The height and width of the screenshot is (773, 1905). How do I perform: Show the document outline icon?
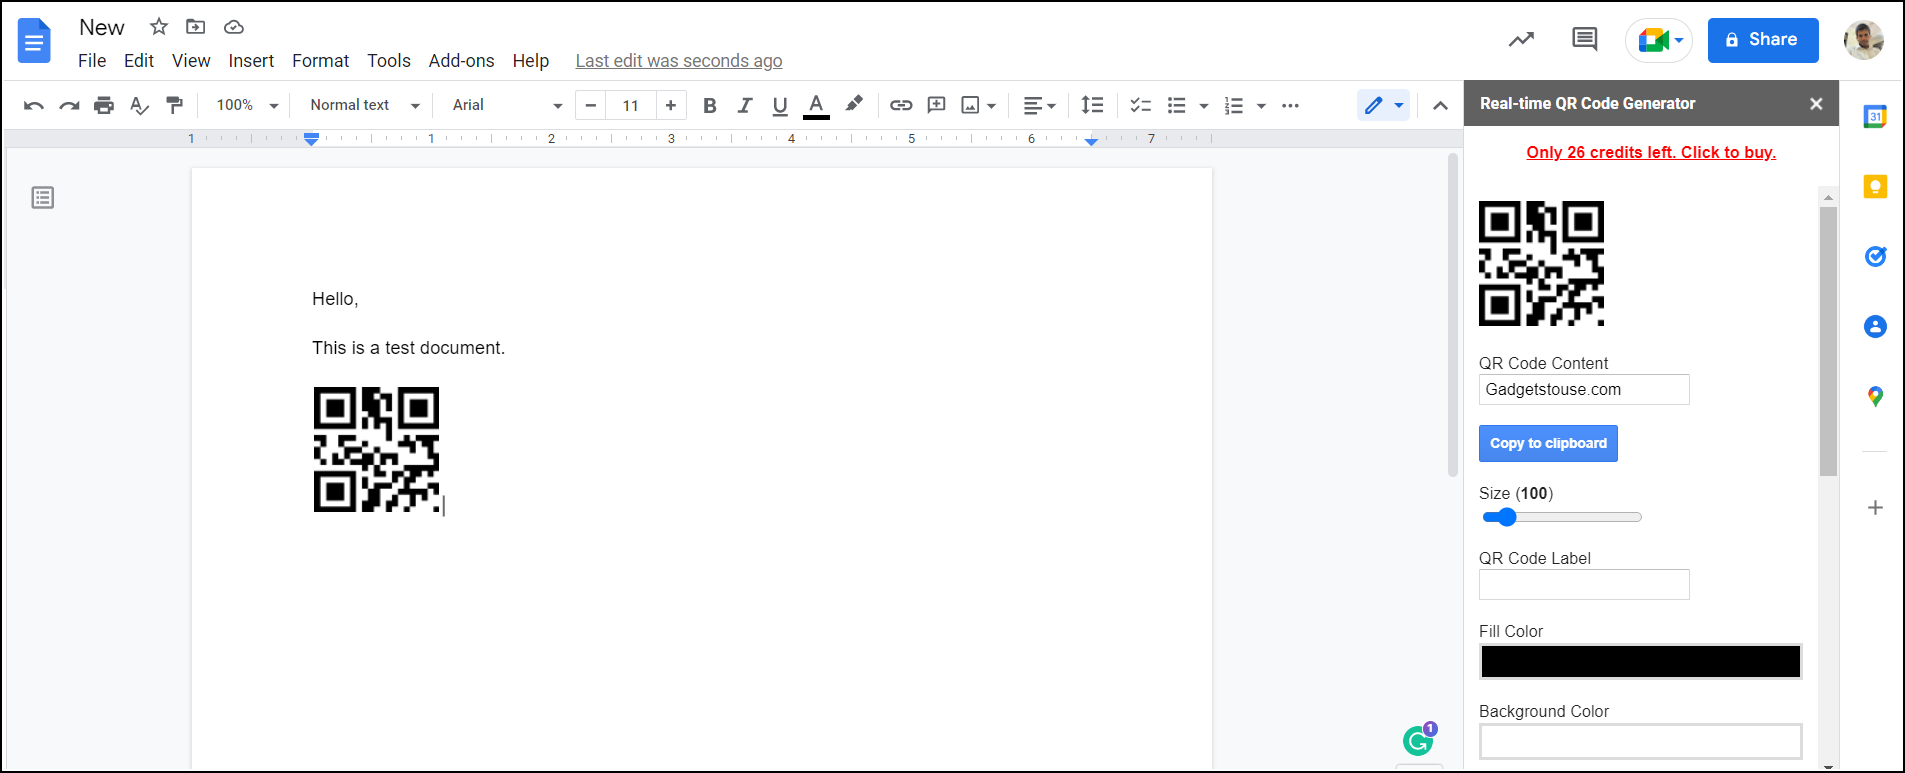(43, 198)
